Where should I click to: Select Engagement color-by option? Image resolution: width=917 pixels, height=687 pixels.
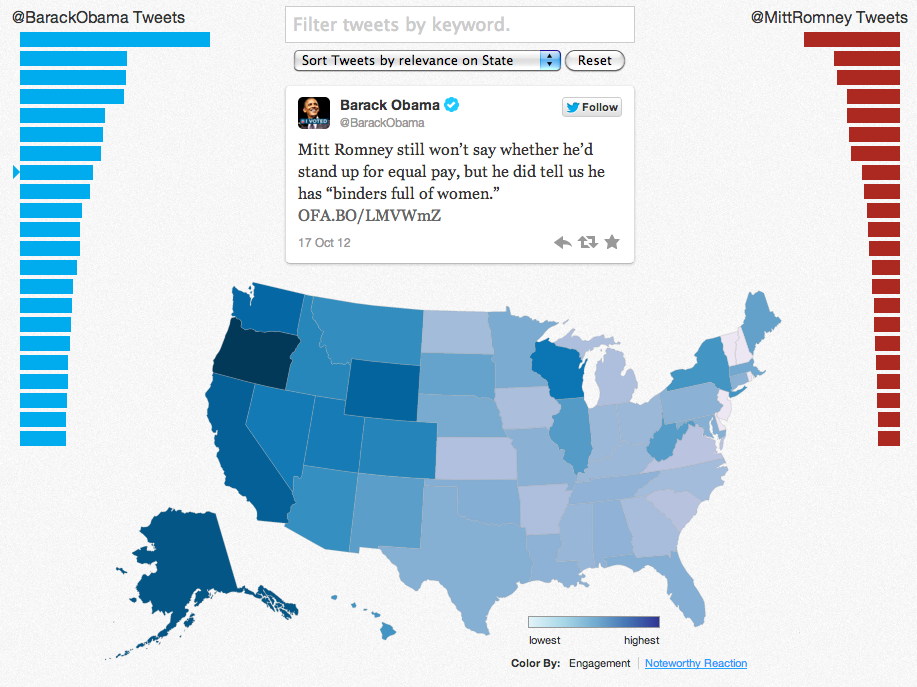pyautogui.click(x=599, y=663)
